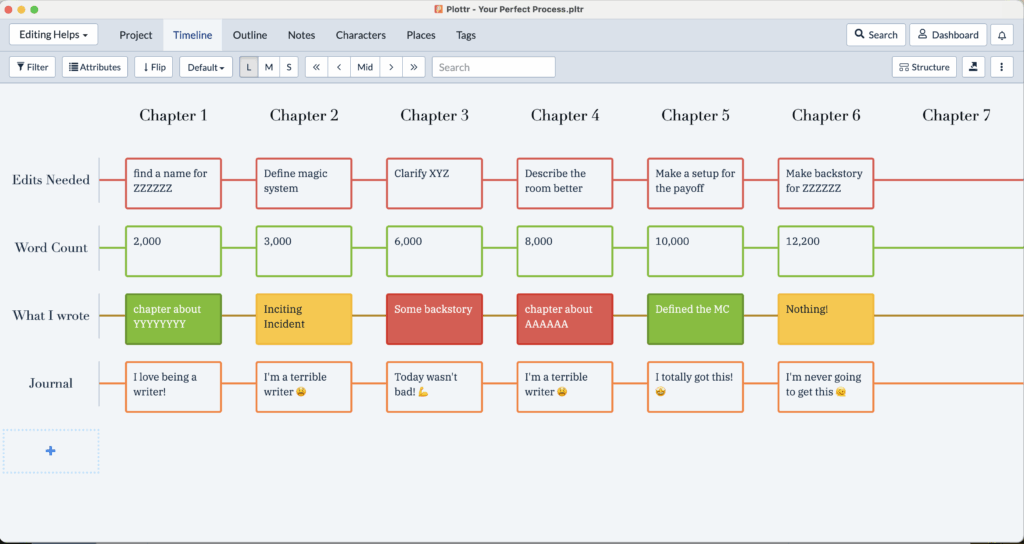Open the Tags tab
1024x544 pixels.
pyautogui.click(x=466, y=35)
